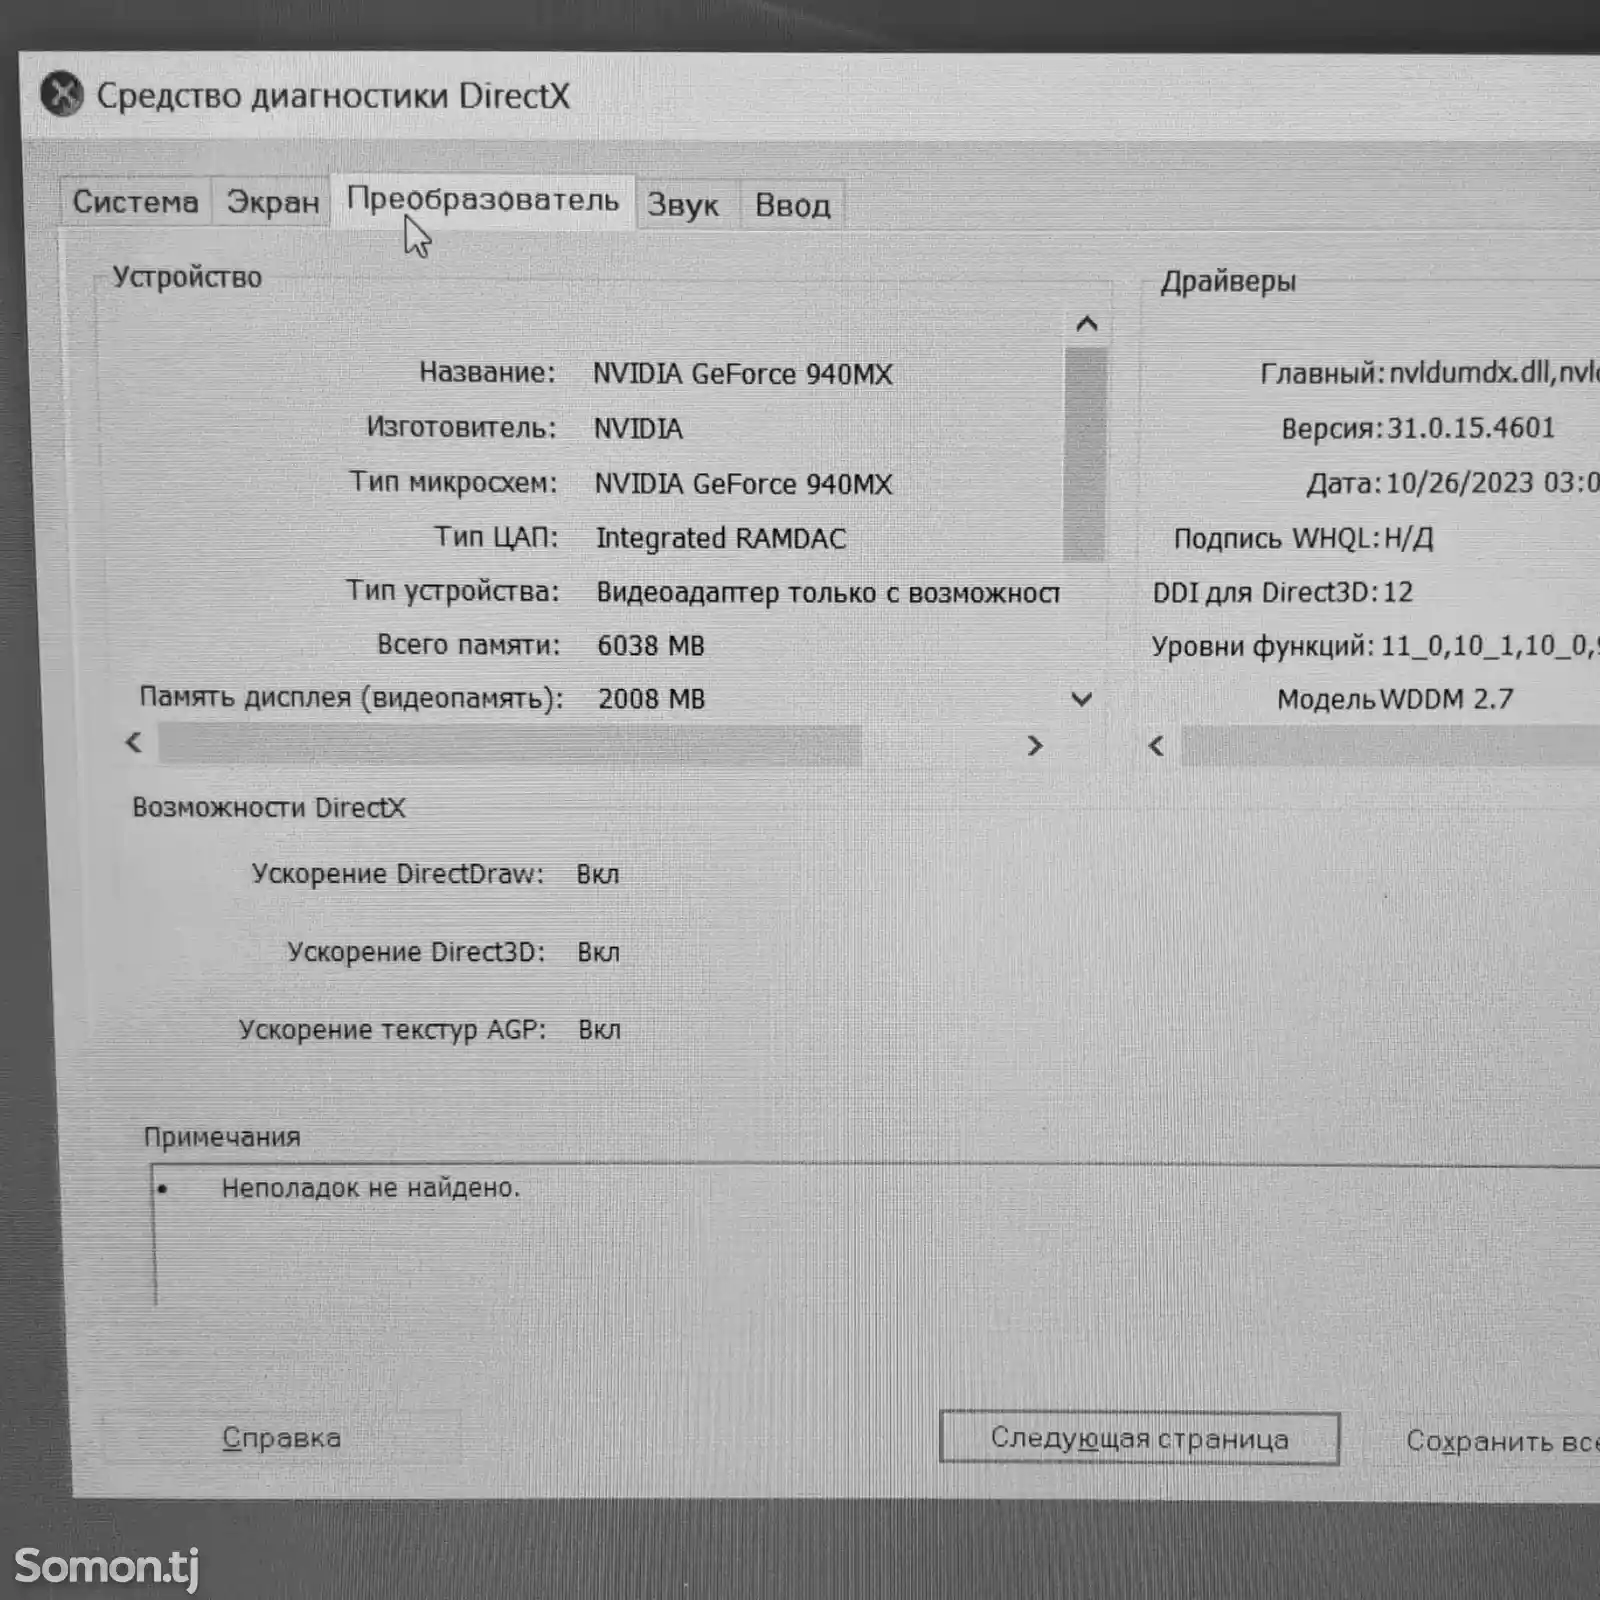
Task: Select the 2008 MB display memory value
Action: pos(652,699)
